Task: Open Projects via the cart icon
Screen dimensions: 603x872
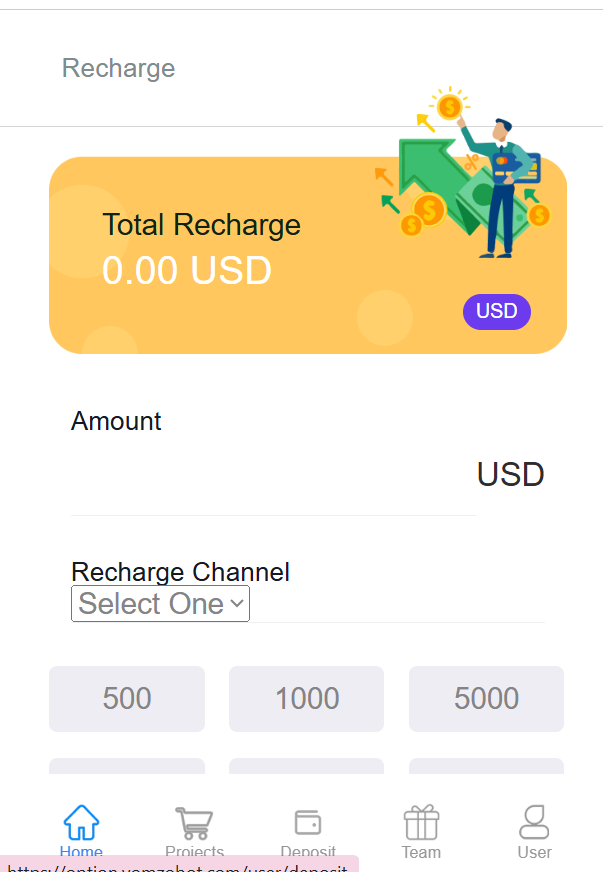Action: click(x=194, y=822)
